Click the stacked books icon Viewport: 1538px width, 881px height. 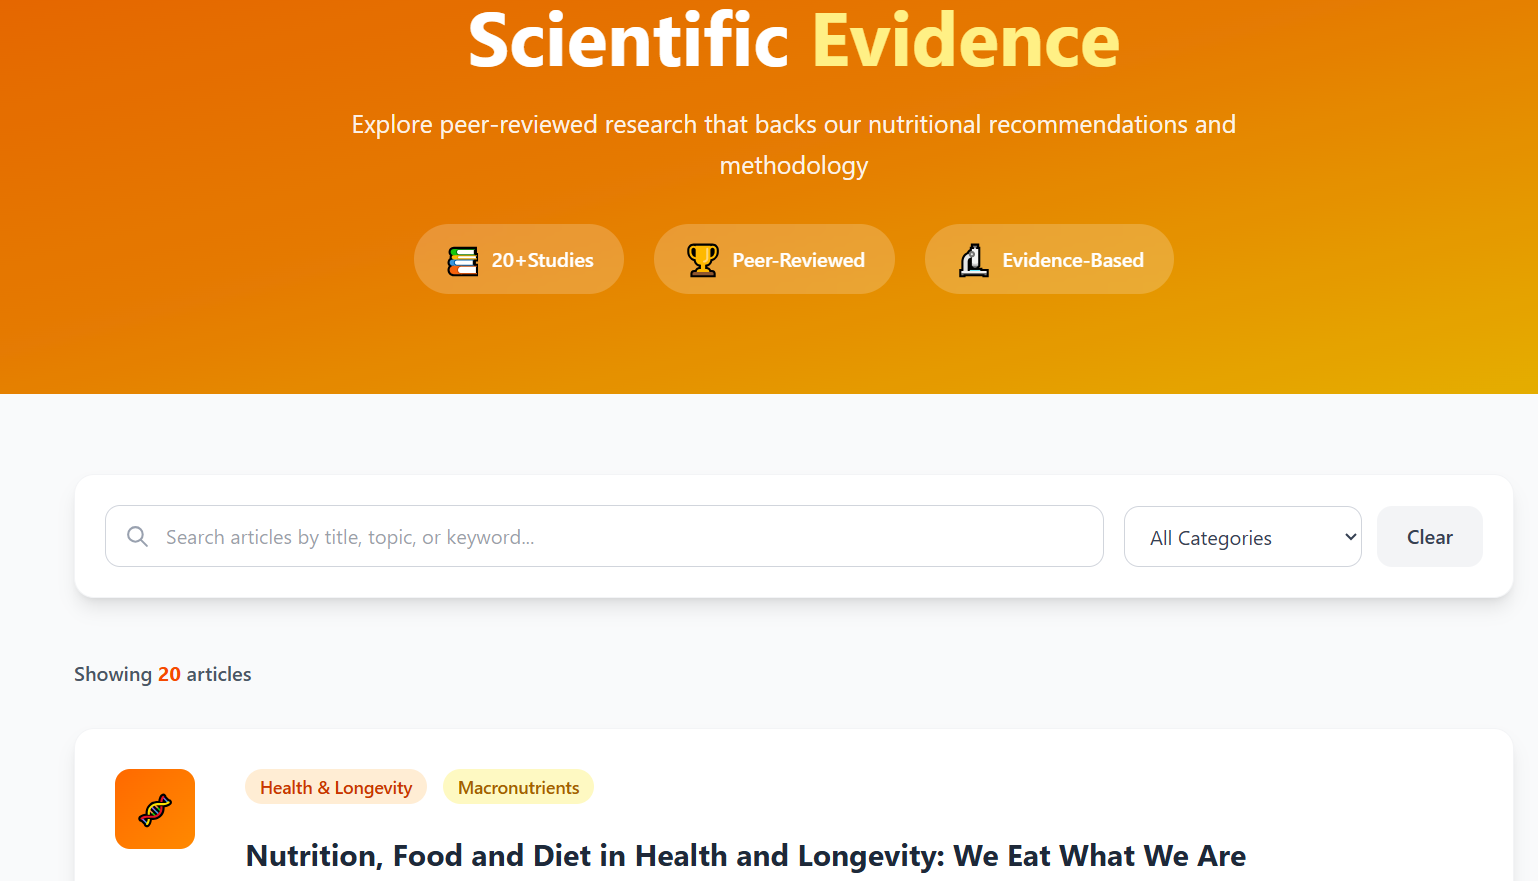462,260
